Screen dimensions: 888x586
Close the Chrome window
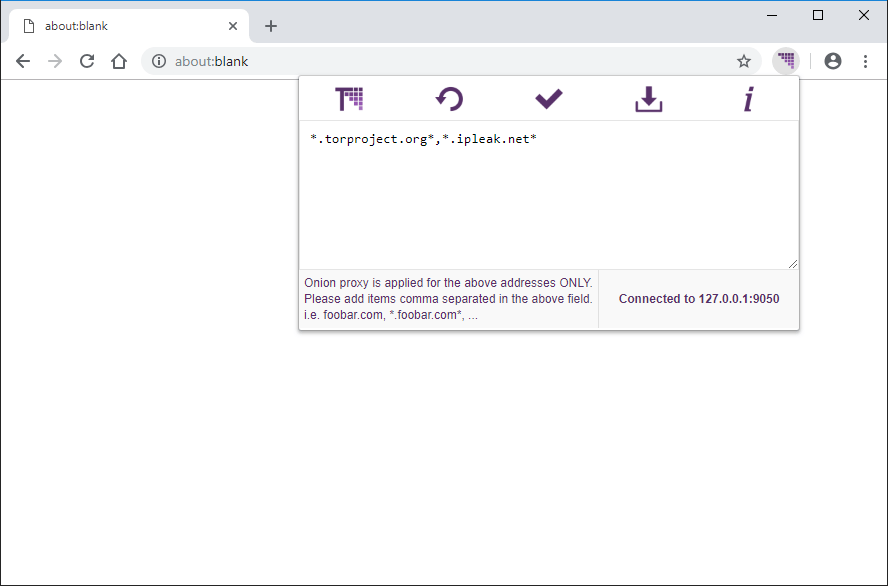click(x=864, y=15)
